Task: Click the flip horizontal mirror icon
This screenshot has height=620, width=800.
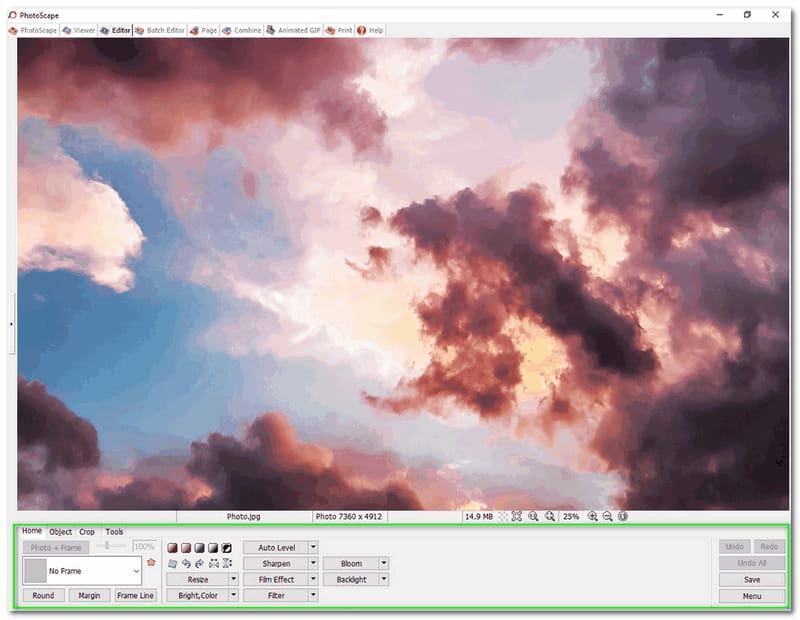Action: [x=213, y=564]
